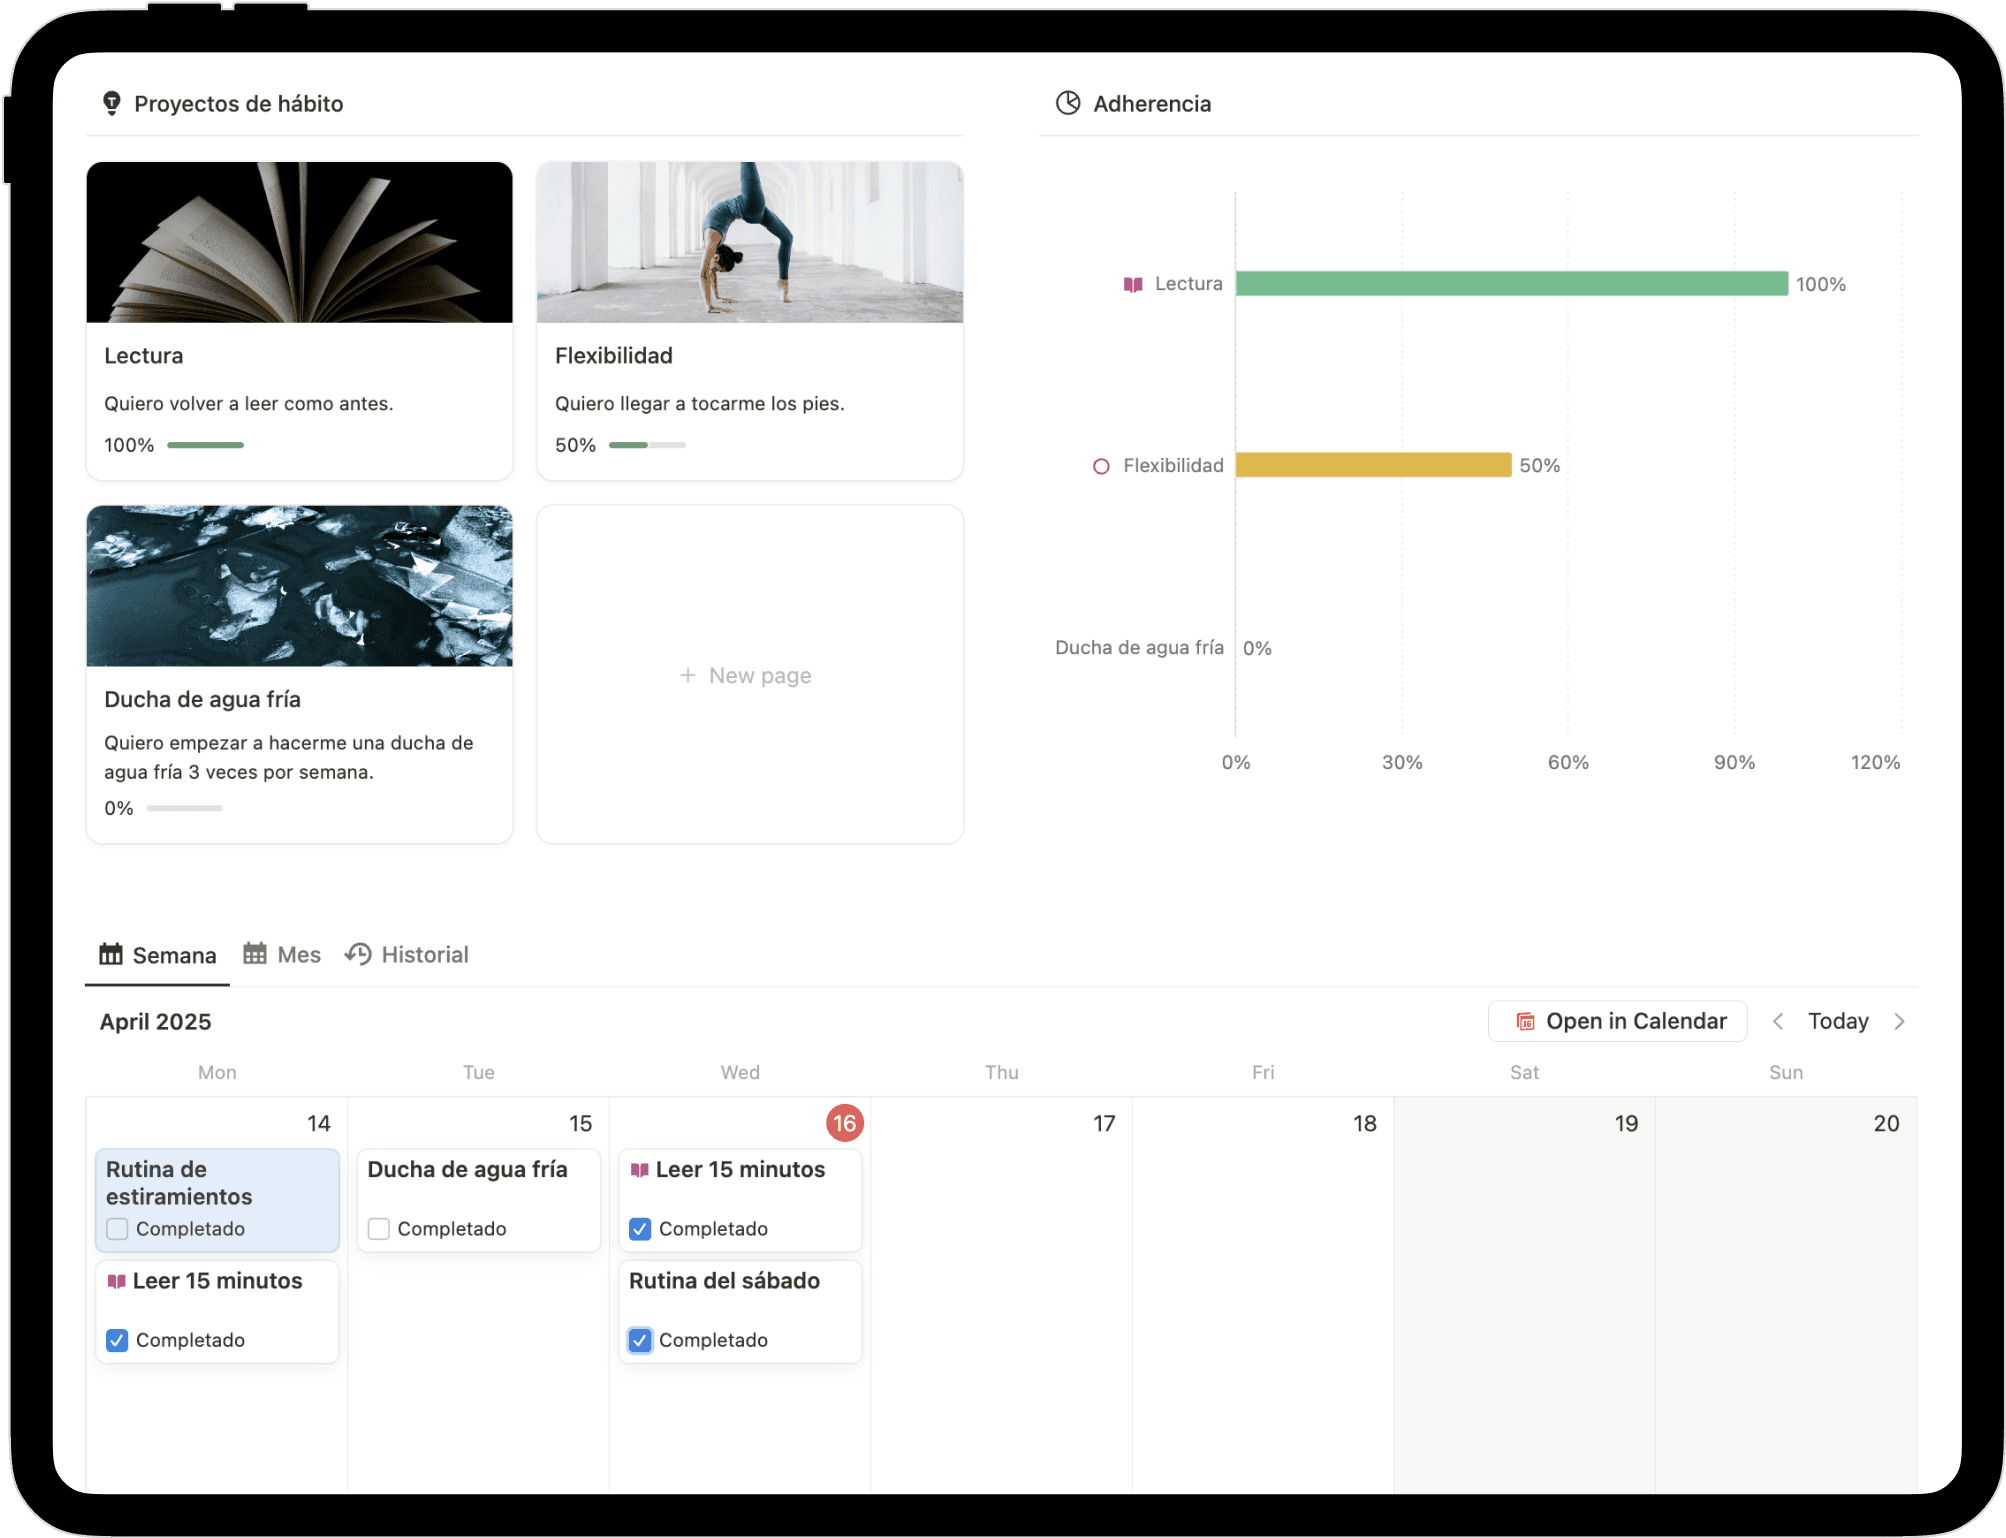
Task: Click the 100% label beside the green chart bar
Action: tap(1821, 285)
